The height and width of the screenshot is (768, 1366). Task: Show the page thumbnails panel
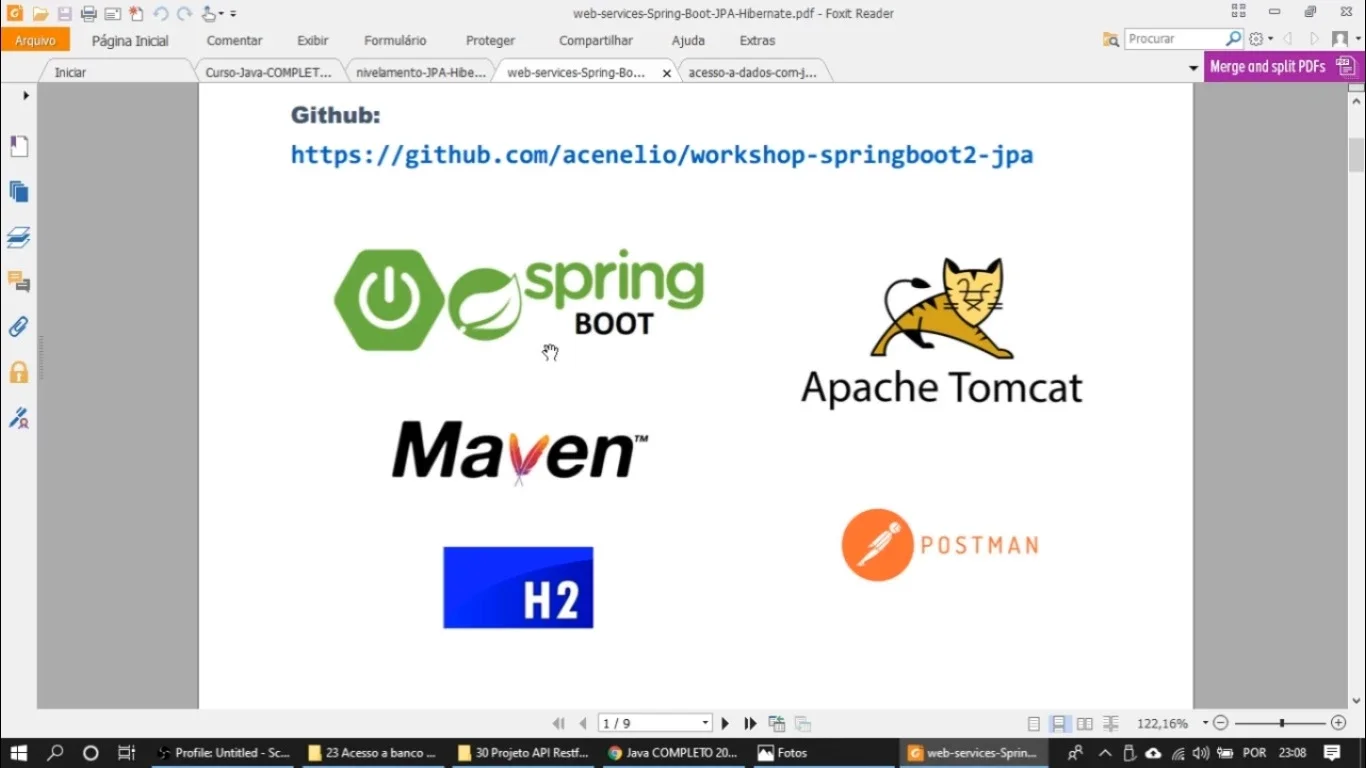point(19,192)
